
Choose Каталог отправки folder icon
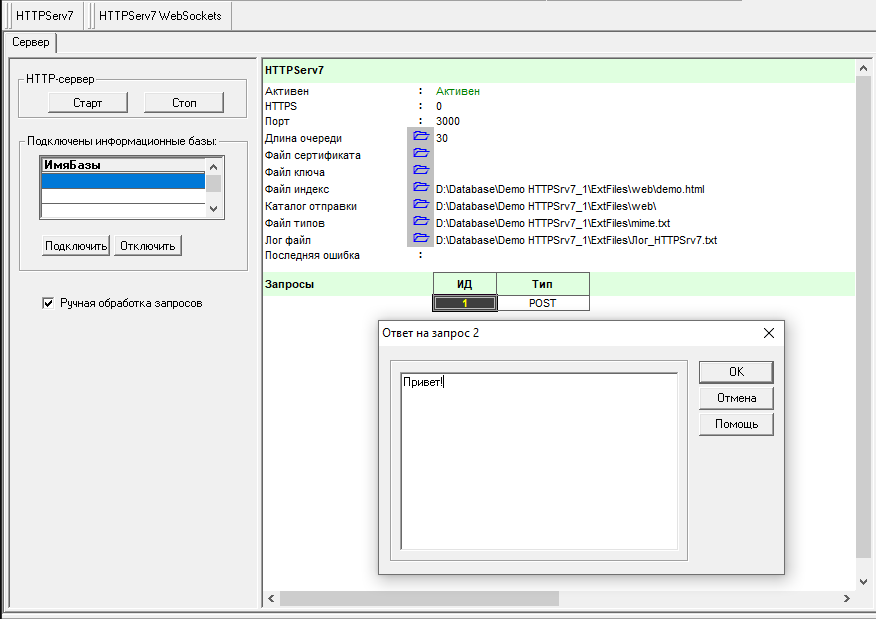coord(420,205)
